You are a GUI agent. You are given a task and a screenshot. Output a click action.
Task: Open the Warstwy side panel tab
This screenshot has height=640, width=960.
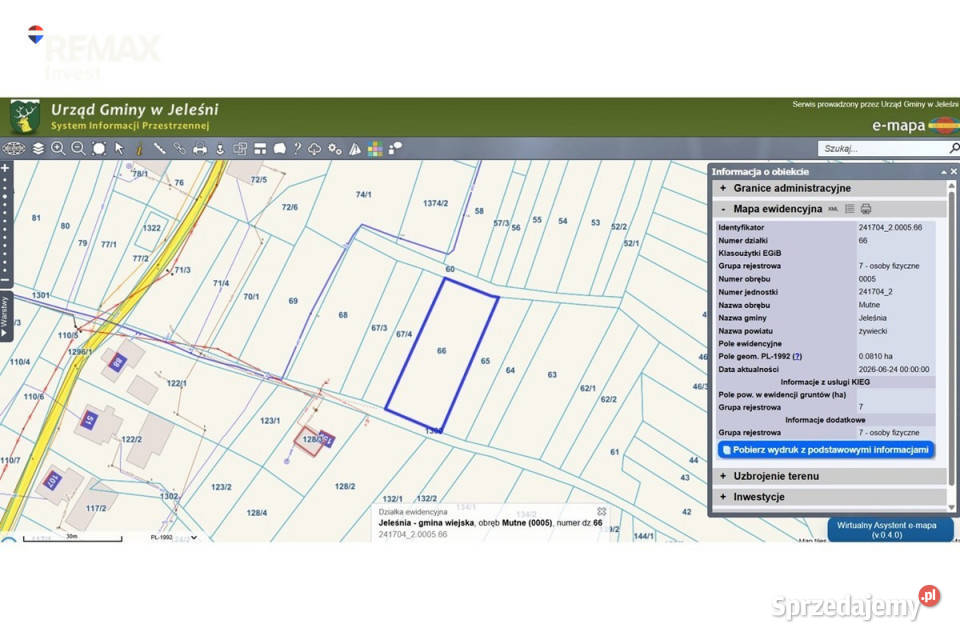(5, 317)
